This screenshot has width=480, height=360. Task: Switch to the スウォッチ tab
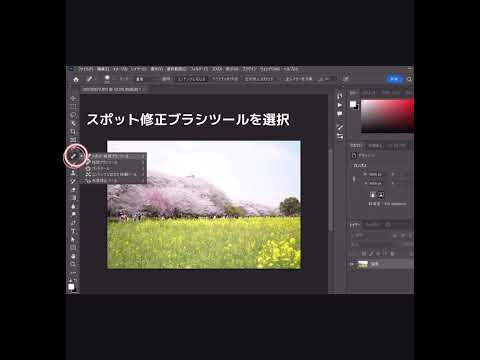coord(368,92)
